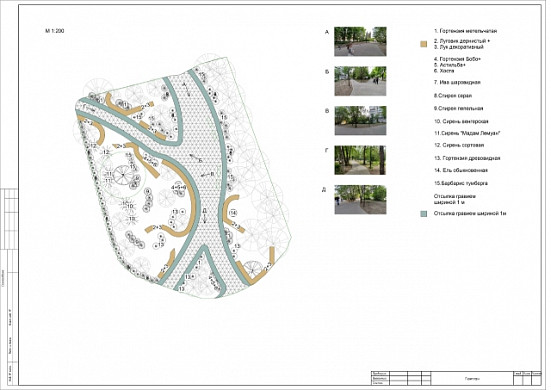The height and width of the screenshot is (390, 551).
Task: Open site photo thumbnail labeled Д
Action: coord(360,200)
